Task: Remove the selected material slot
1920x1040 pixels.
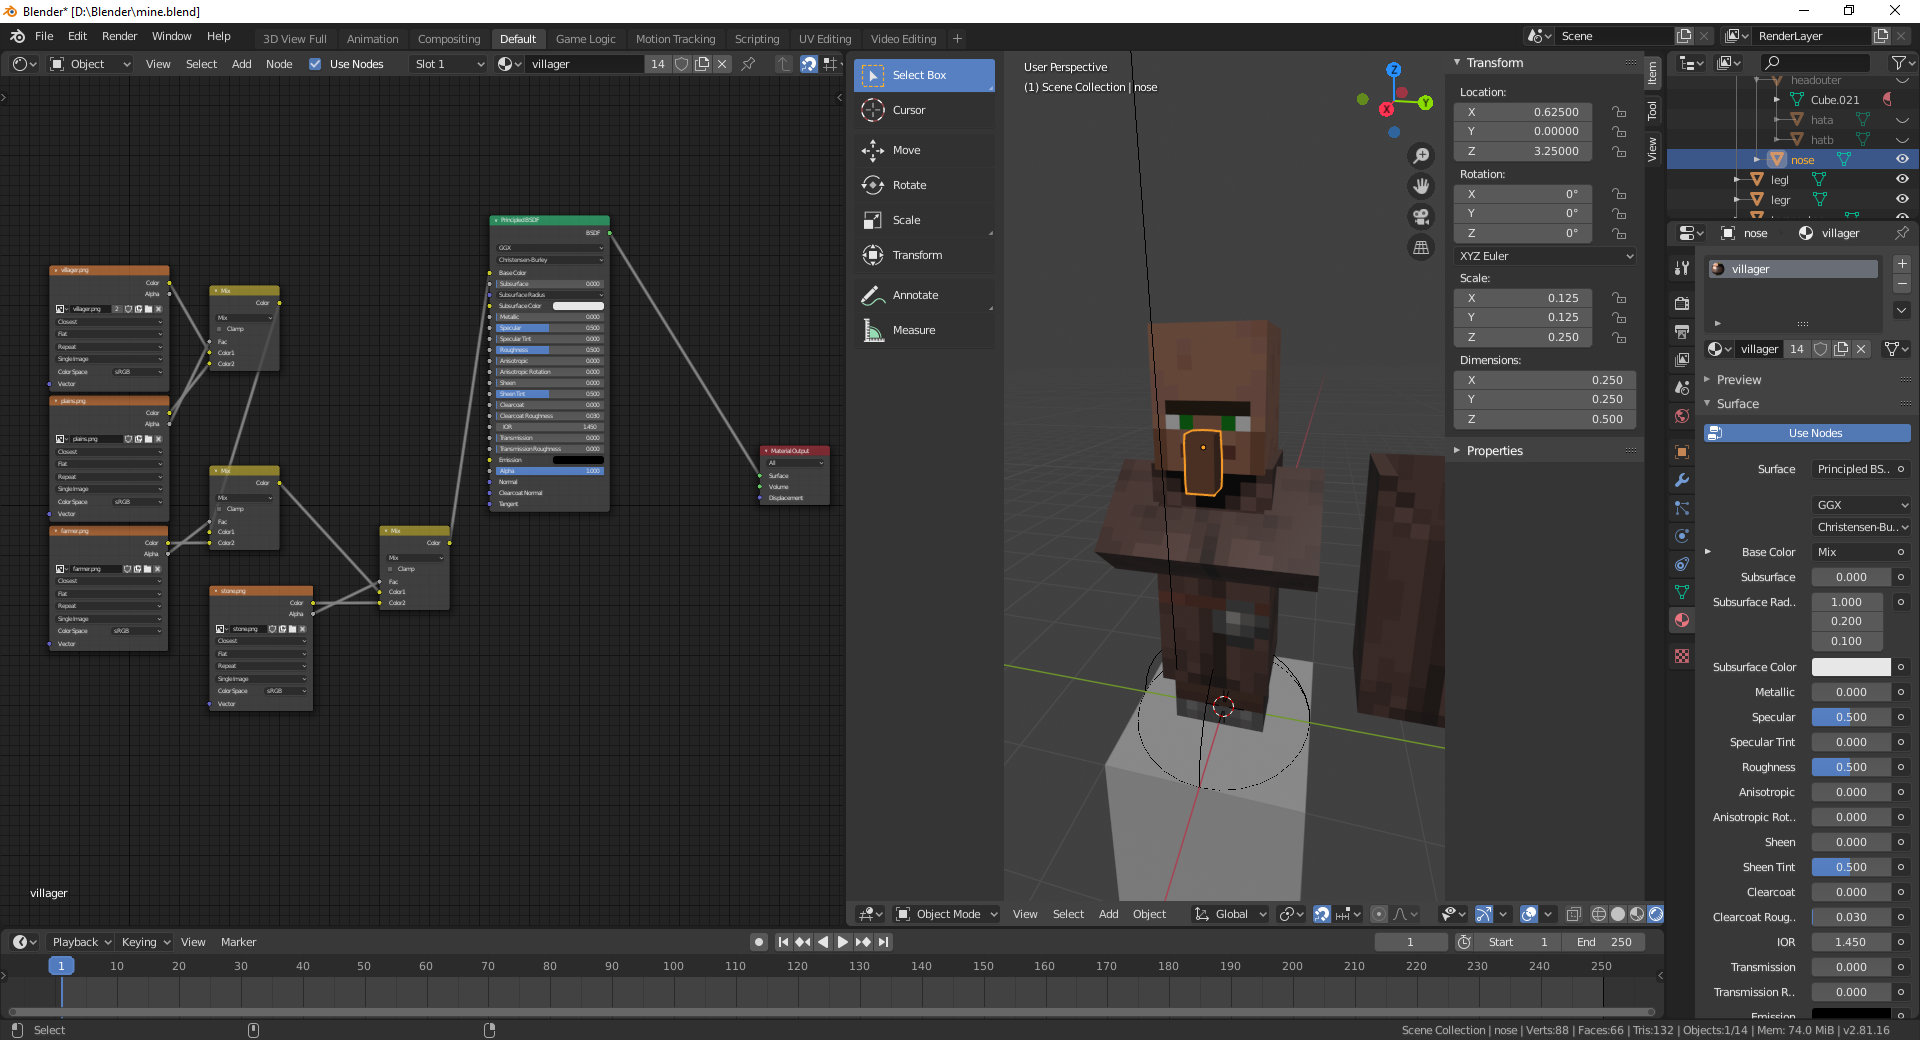Action: tap(1902, 284)
